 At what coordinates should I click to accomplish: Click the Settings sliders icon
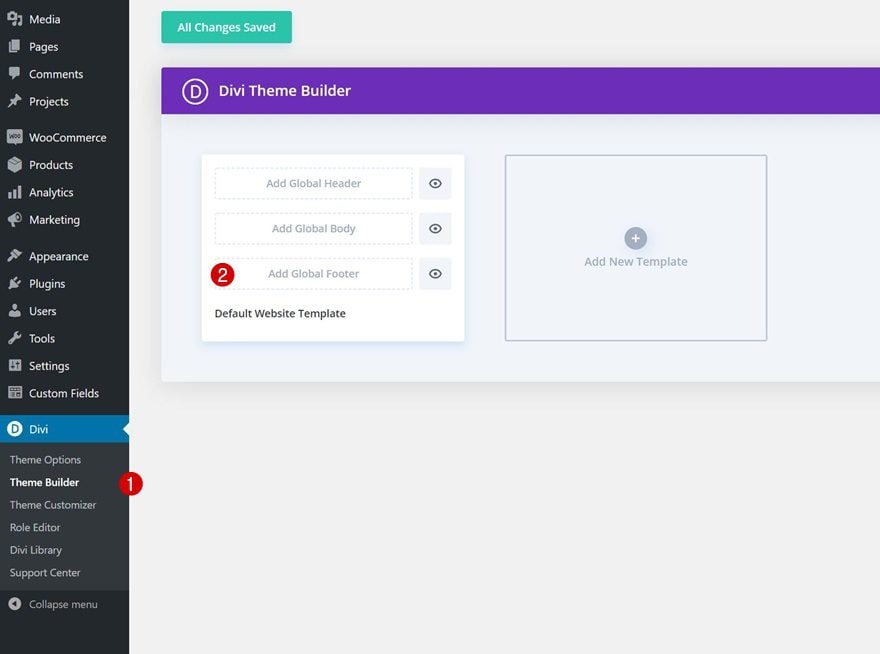click(15, 365)
